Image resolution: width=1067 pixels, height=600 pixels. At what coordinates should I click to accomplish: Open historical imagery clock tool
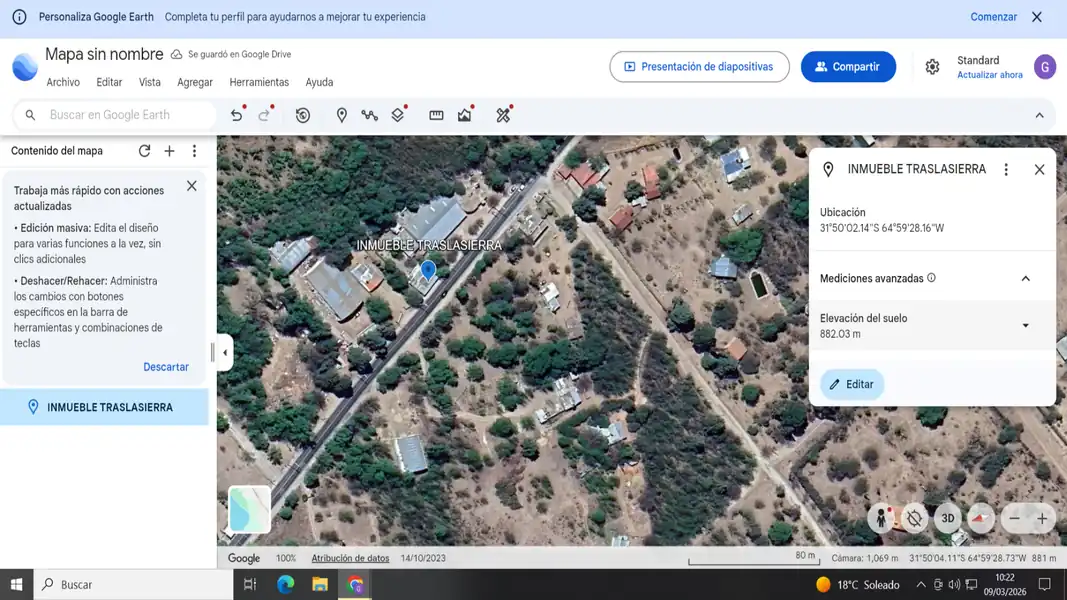[303, 116]
